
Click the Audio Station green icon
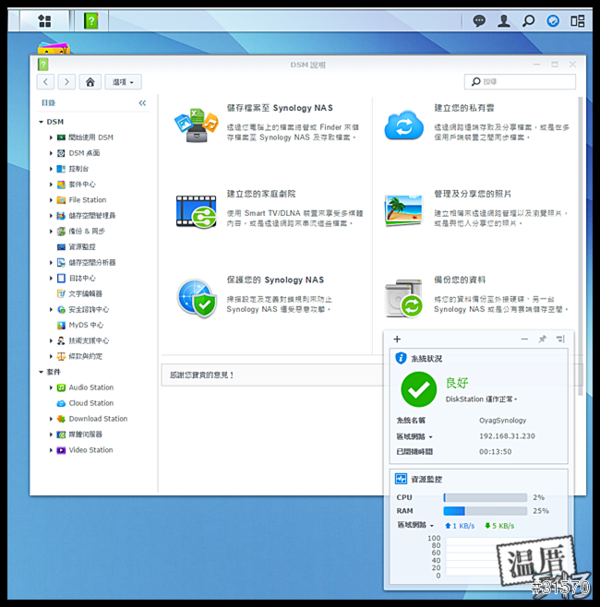[x=61, y=388]
